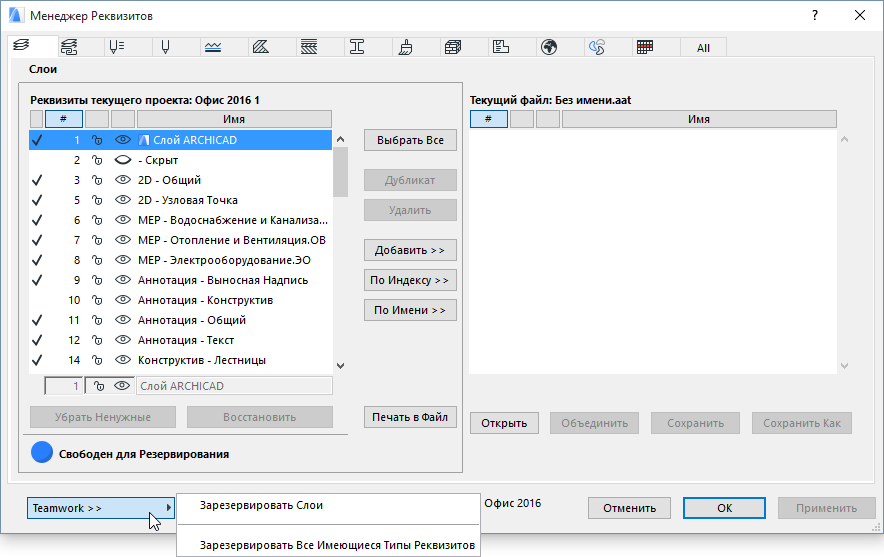Viewport: 884px width, 557px height.
Task: Click the 'По Имени >>' button
Action: click(x=410, y=310)
